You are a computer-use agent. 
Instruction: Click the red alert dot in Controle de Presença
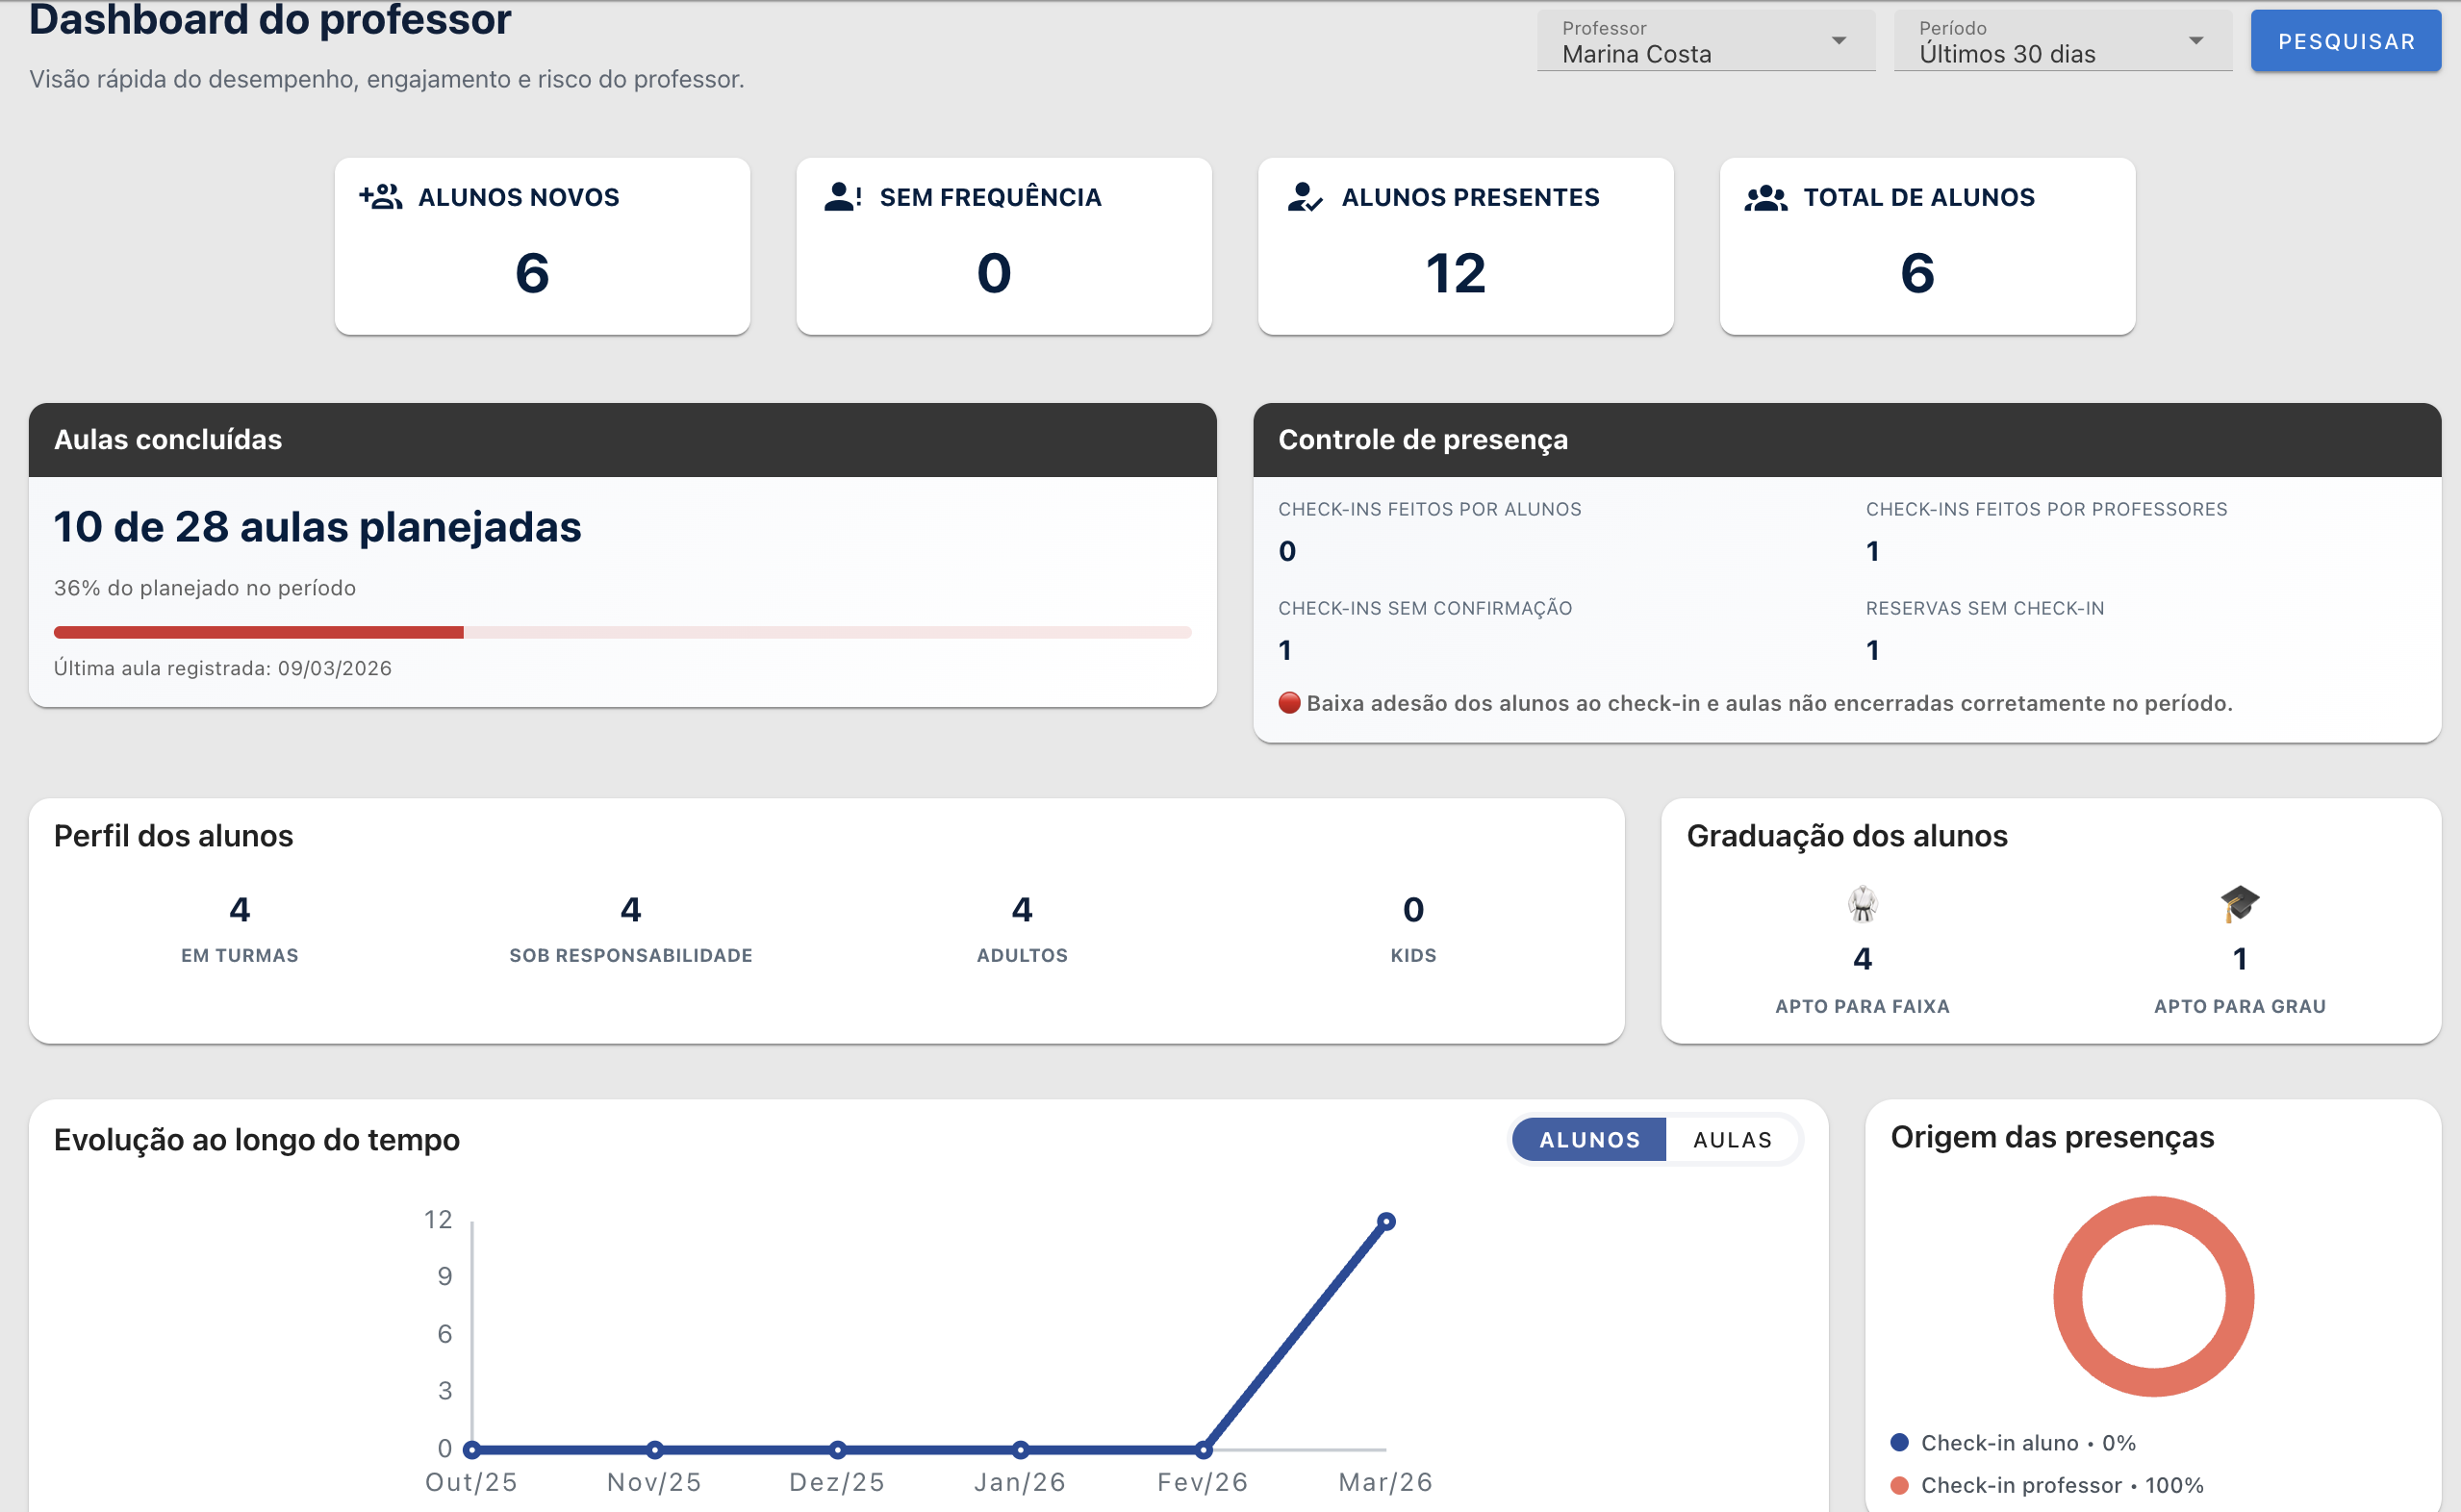[x=1289, y=703]
